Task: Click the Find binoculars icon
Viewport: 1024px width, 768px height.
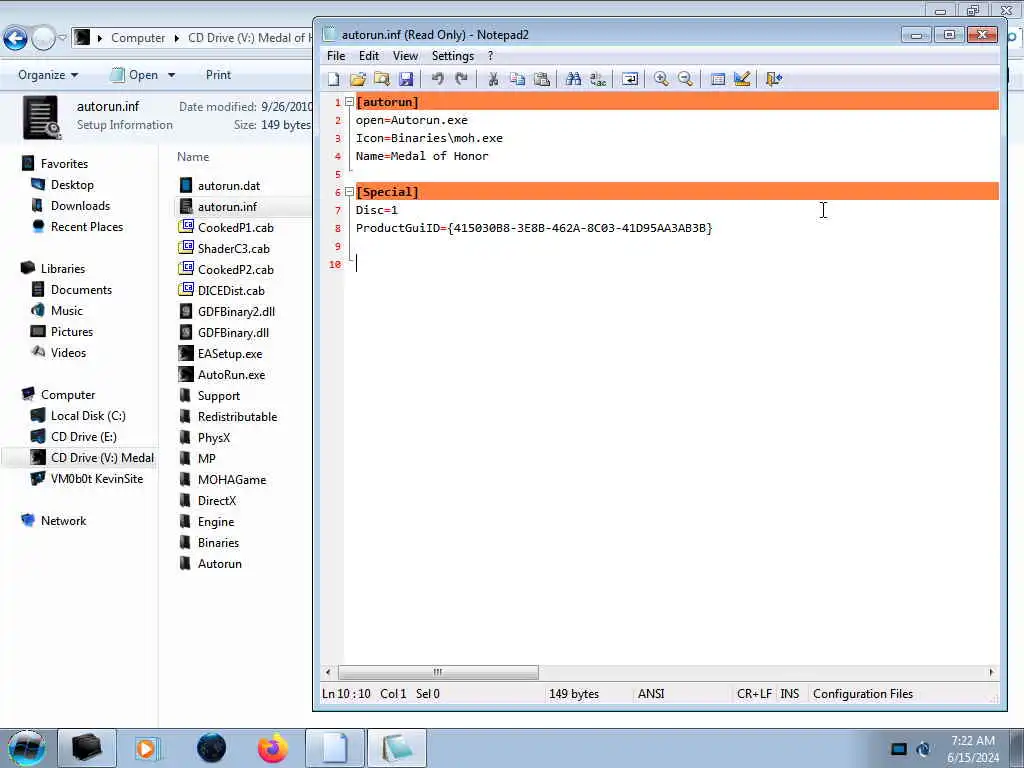Action: pos(573,80)
